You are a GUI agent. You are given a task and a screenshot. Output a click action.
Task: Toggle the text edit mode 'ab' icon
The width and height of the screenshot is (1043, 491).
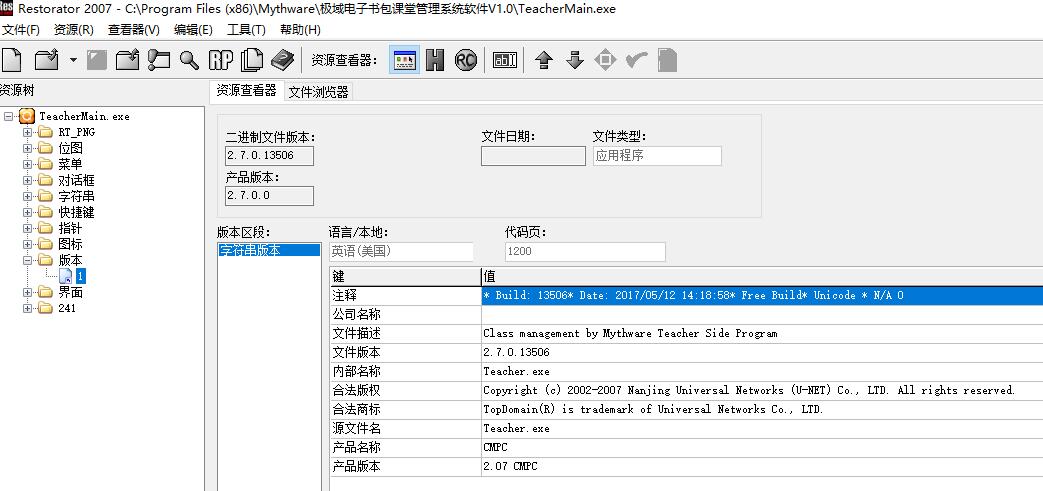point(505,60)
